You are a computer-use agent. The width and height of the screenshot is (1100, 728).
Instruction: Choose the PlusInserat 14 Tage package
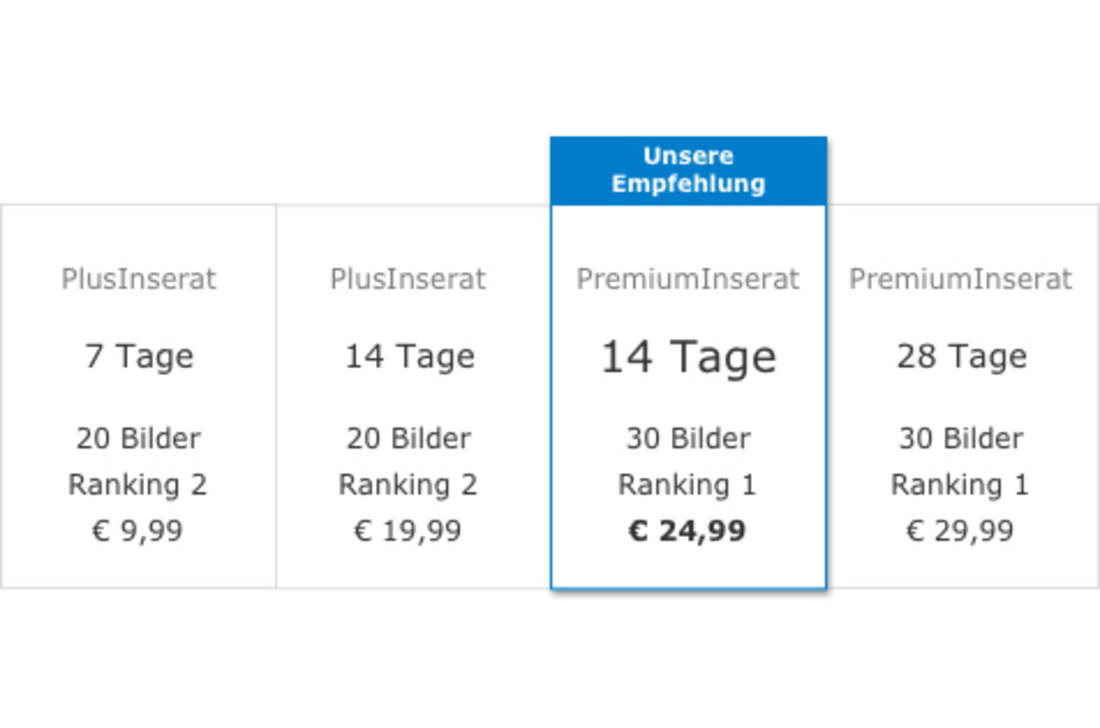pyautogui.click(x=413, y=396)
